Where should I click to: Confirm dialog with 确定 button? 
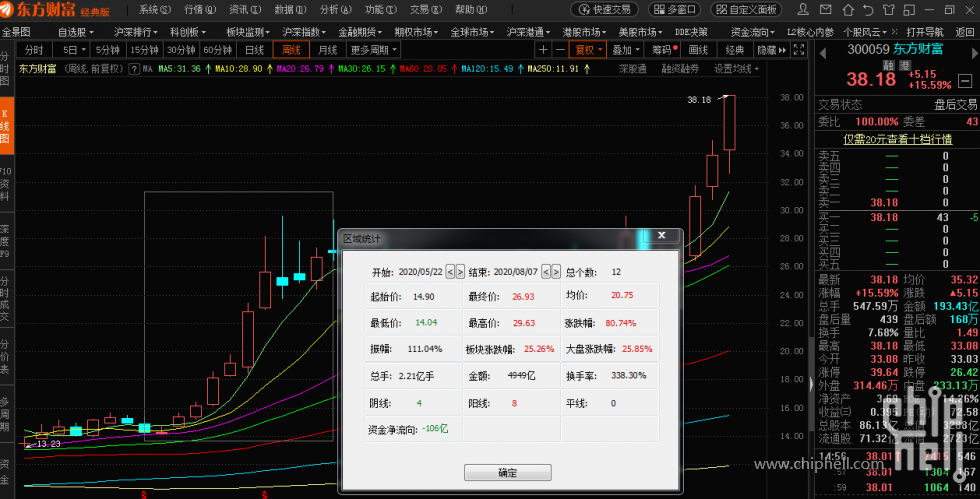click(x=508, y=473)
